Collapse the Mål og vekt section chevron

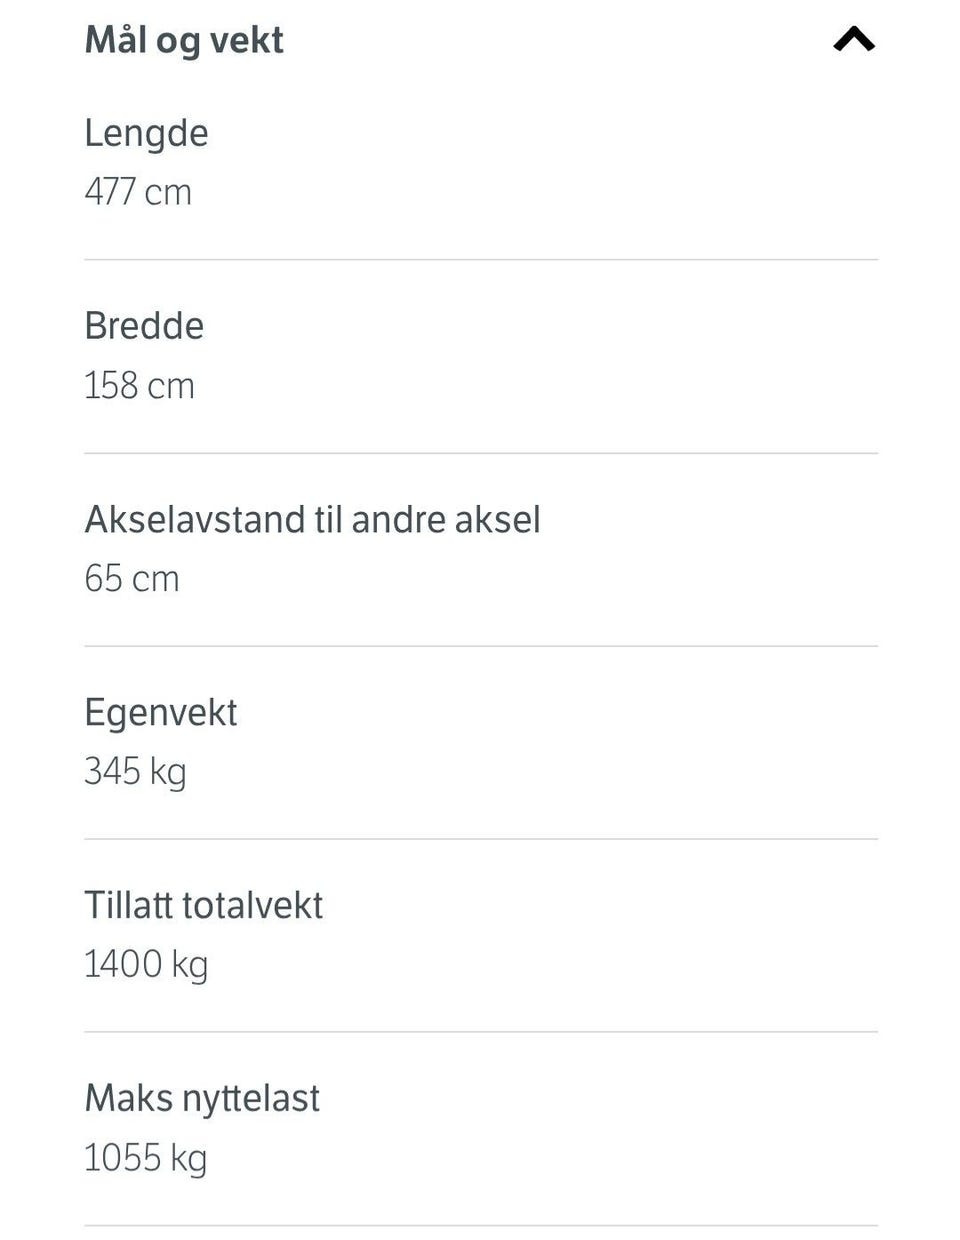coord(854,40)
